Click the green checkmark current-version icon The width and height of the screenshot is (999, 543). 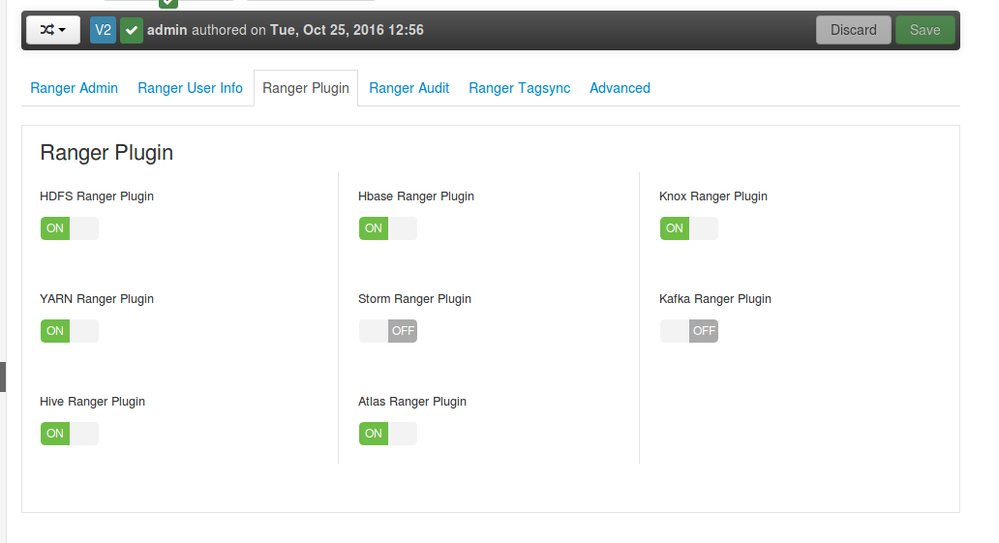click(x=131, y=30)
